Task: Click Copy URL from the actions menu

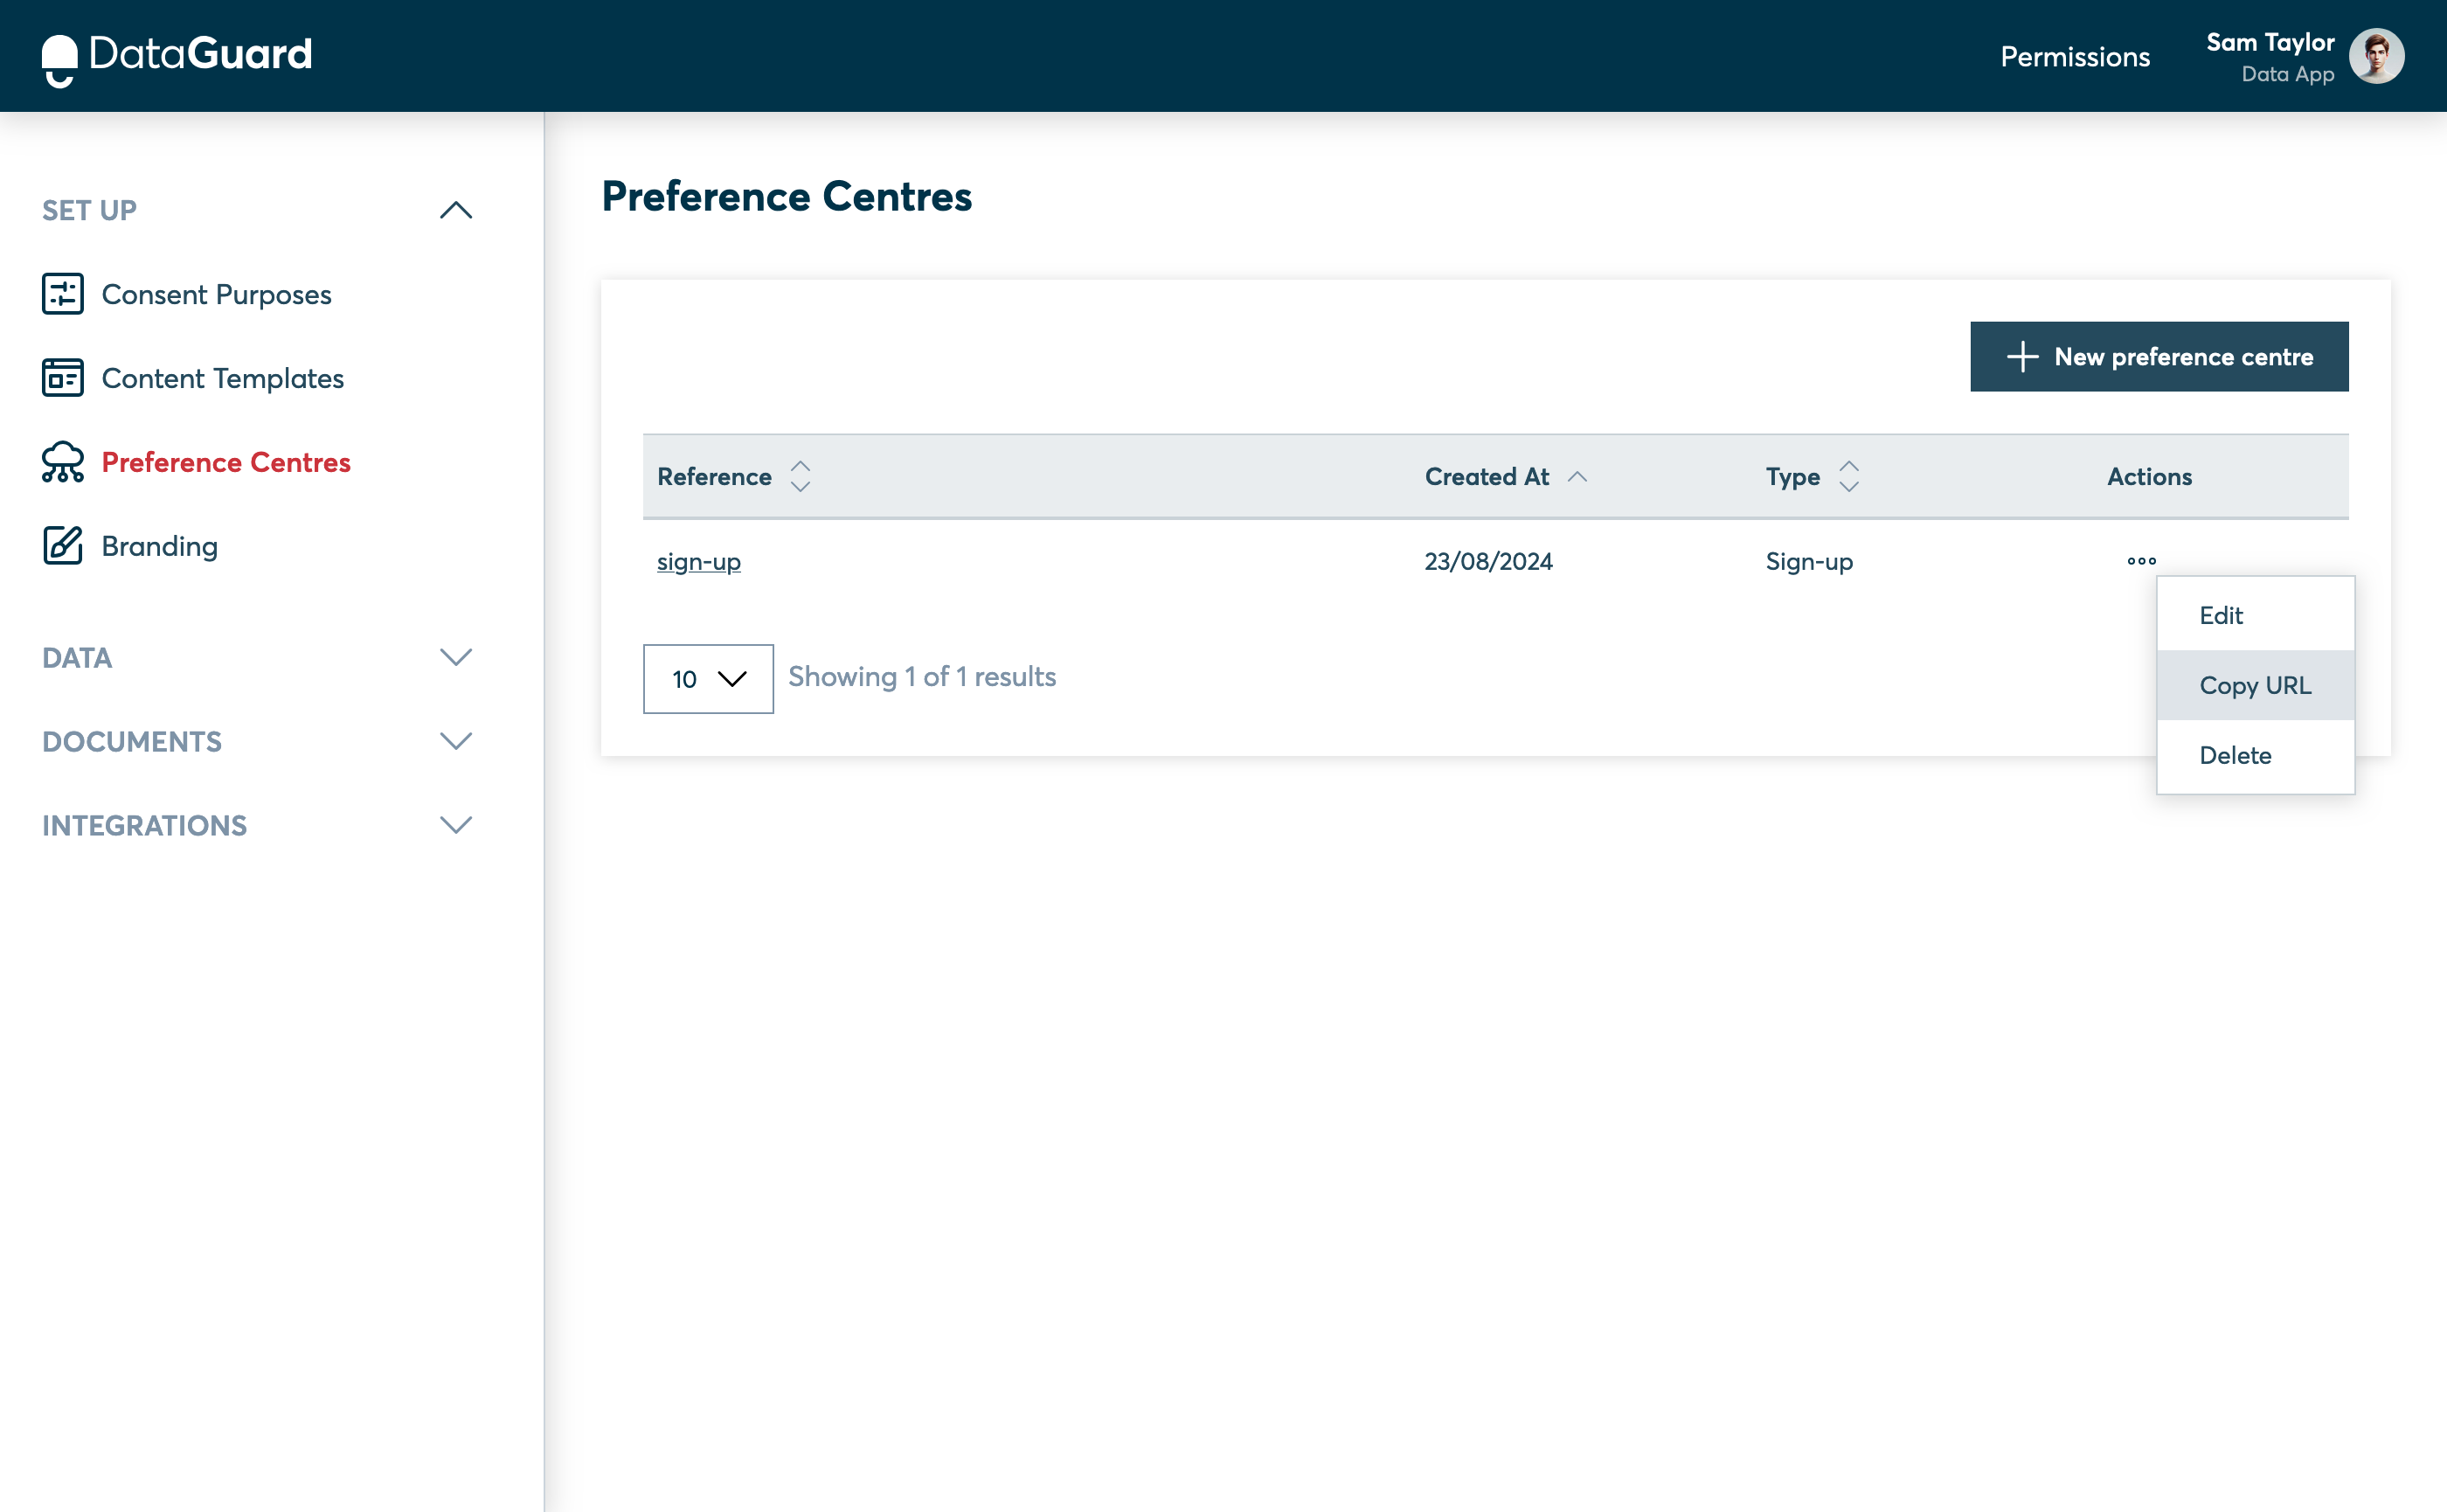Action: tap(2255, 683)
